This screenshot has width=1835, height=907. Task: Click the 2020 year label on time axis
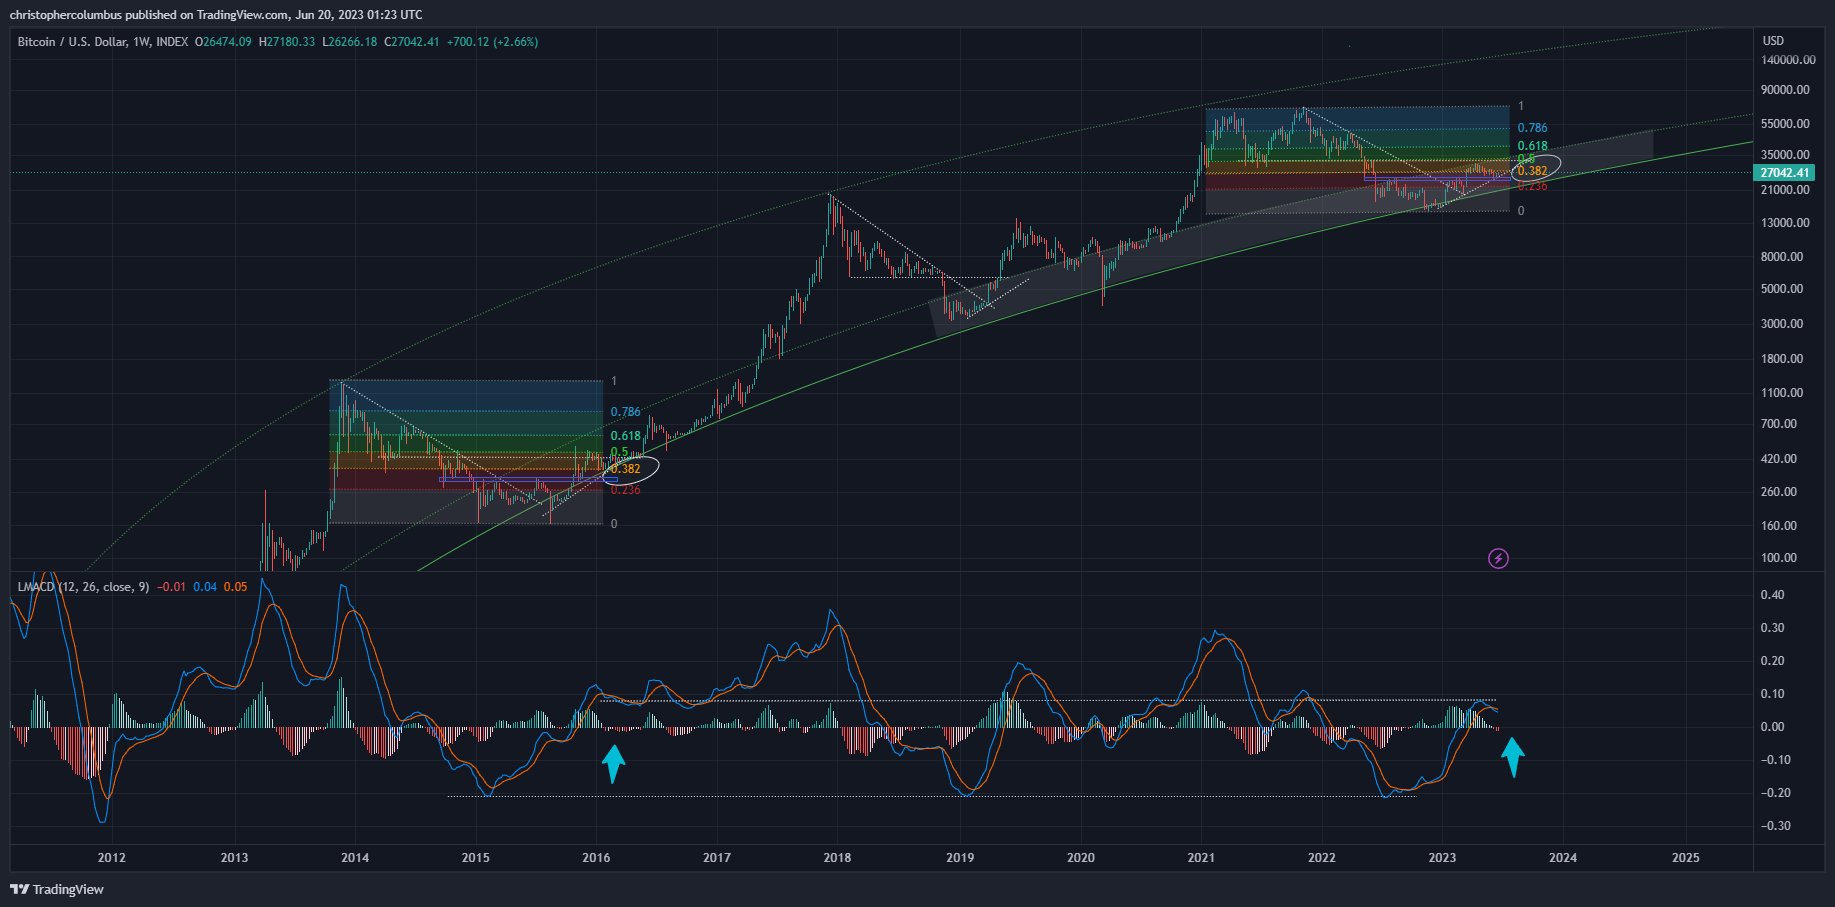[x=1080, y=857]
